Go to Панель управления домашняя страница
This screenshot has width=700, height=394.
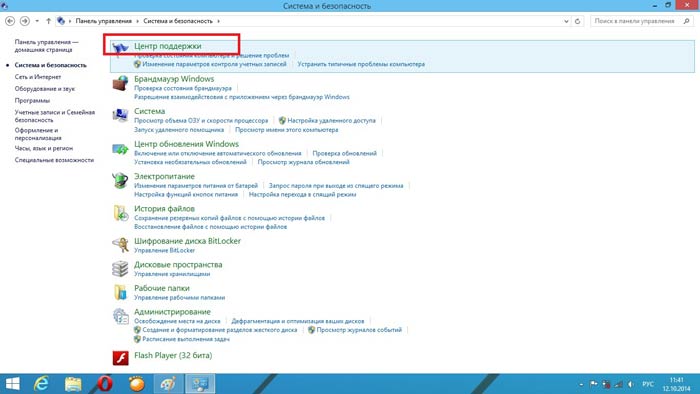46,46
